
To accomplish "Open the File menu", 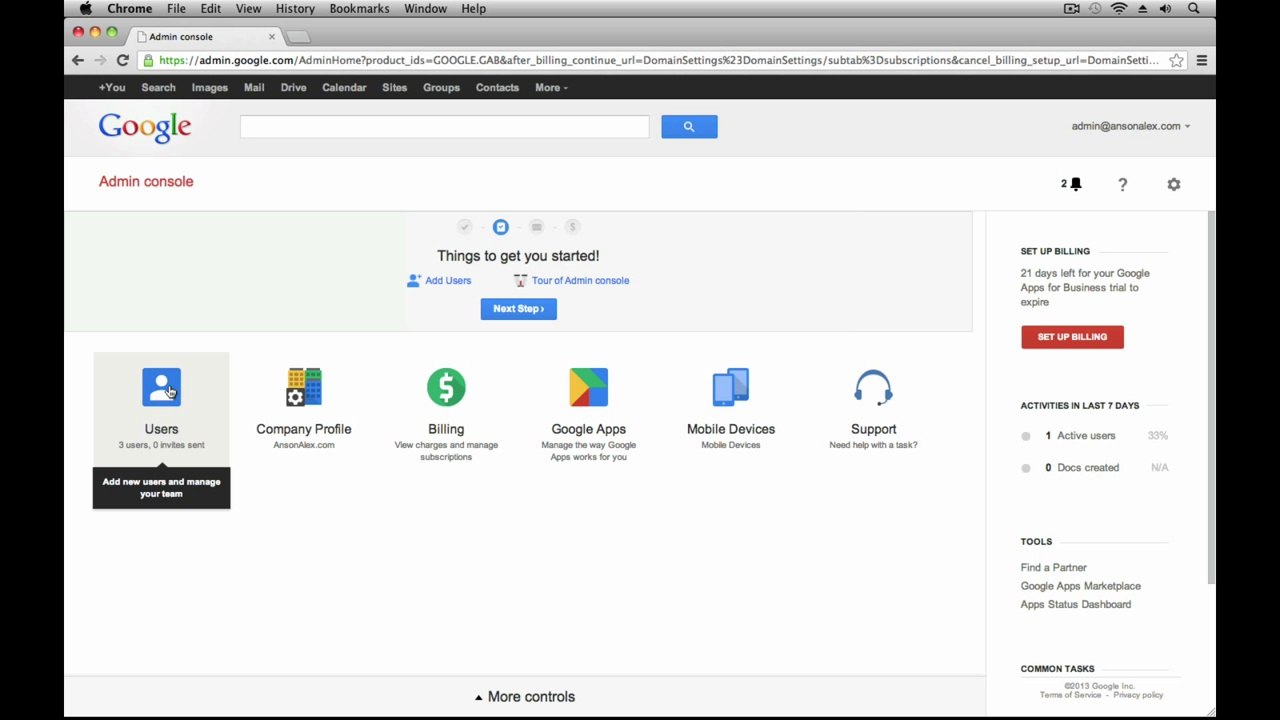I will point(176,9).
